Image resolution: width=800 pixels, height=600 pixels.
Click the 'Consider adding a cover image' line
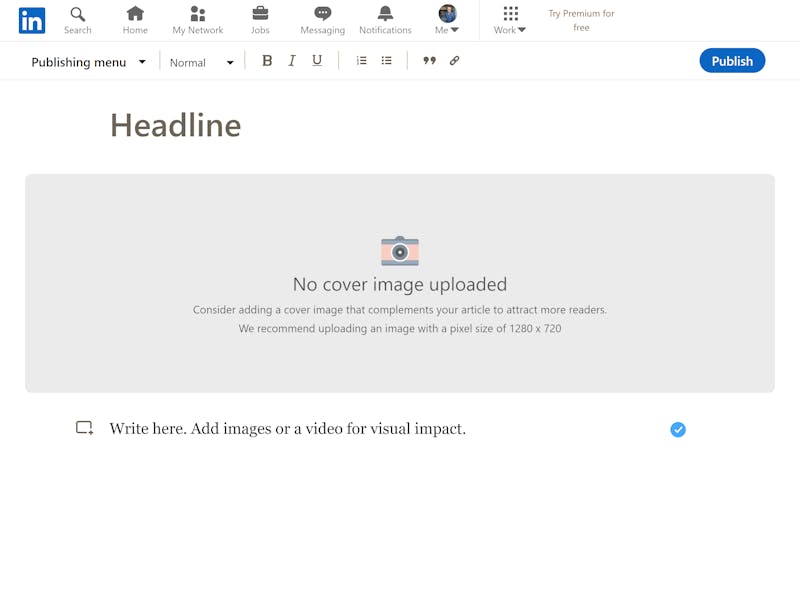(400, 310)
